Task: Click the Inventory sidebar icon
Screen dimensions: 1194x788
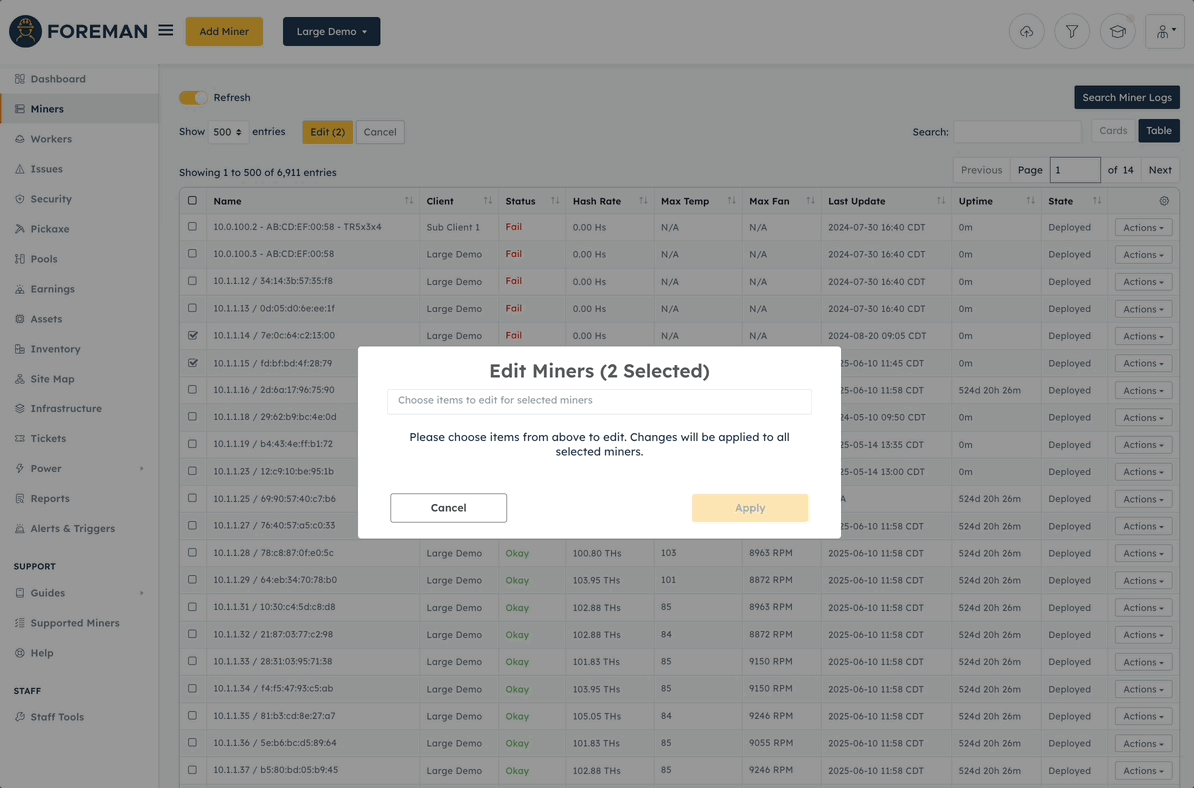Action: [x=20, y=349]
